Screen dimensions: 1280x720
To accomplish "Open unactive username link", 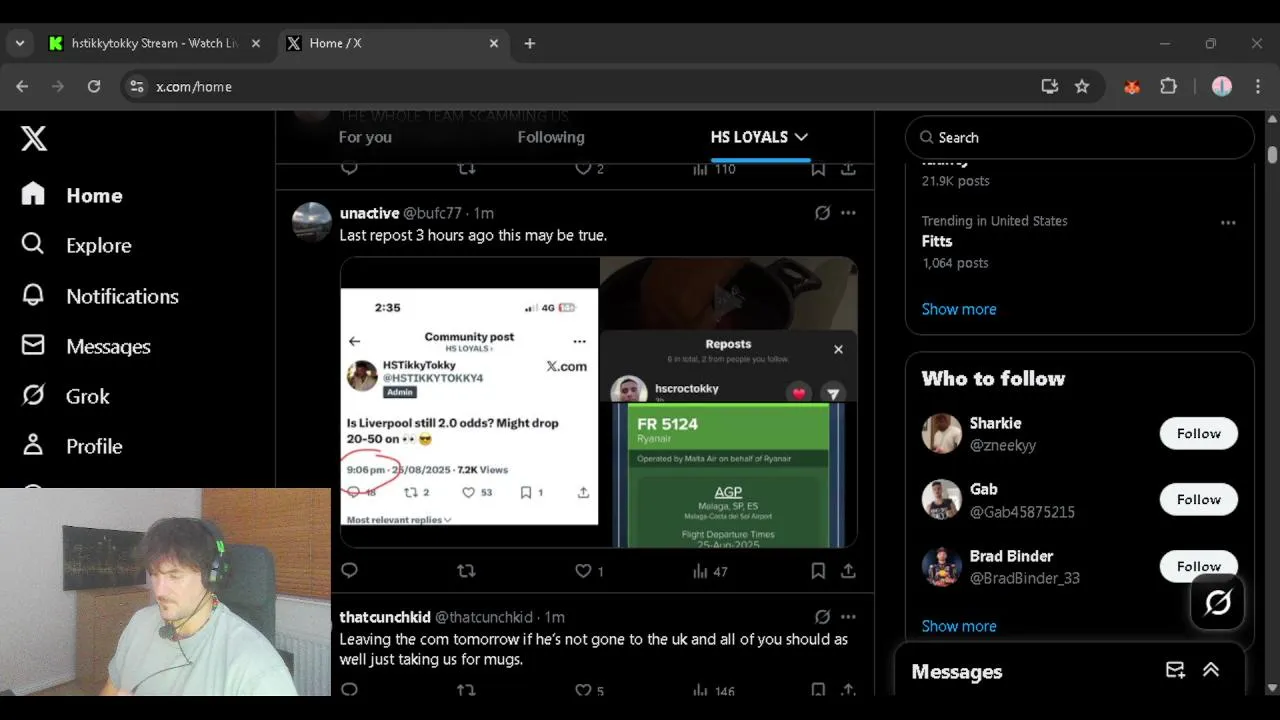I will click(x=369, y=213).
